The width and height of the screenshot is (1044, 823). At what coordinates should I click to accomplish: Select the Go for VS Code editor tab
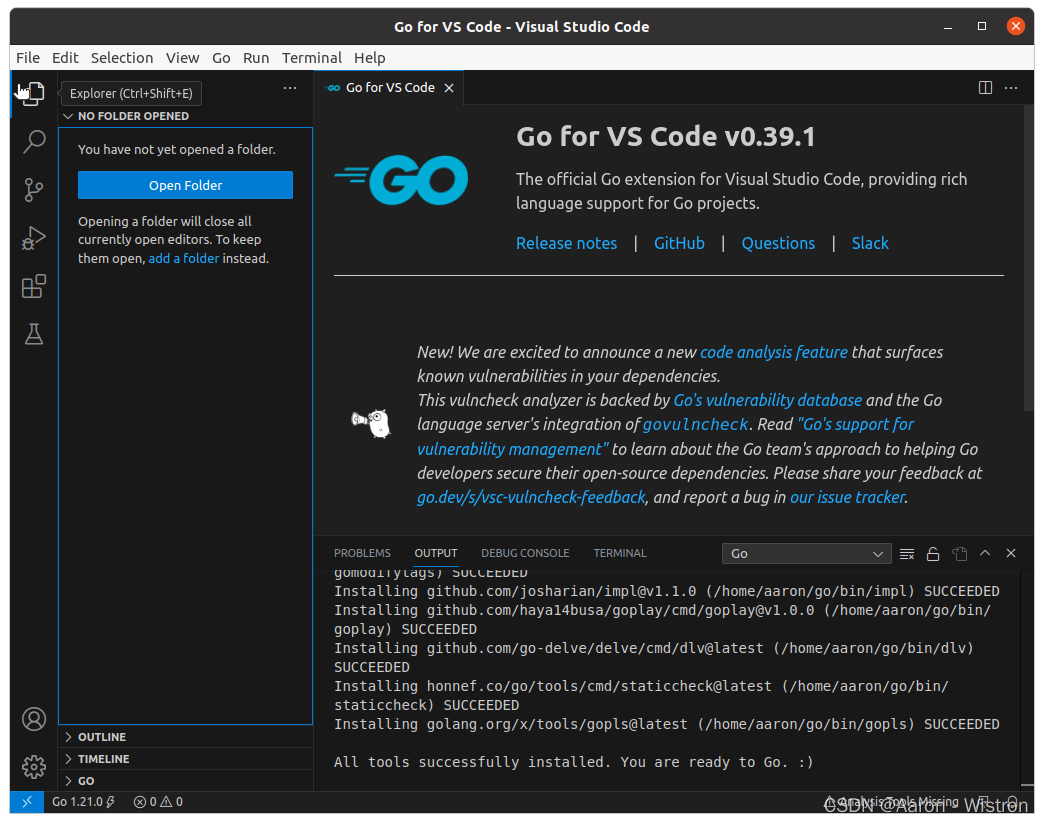point(390,88)
